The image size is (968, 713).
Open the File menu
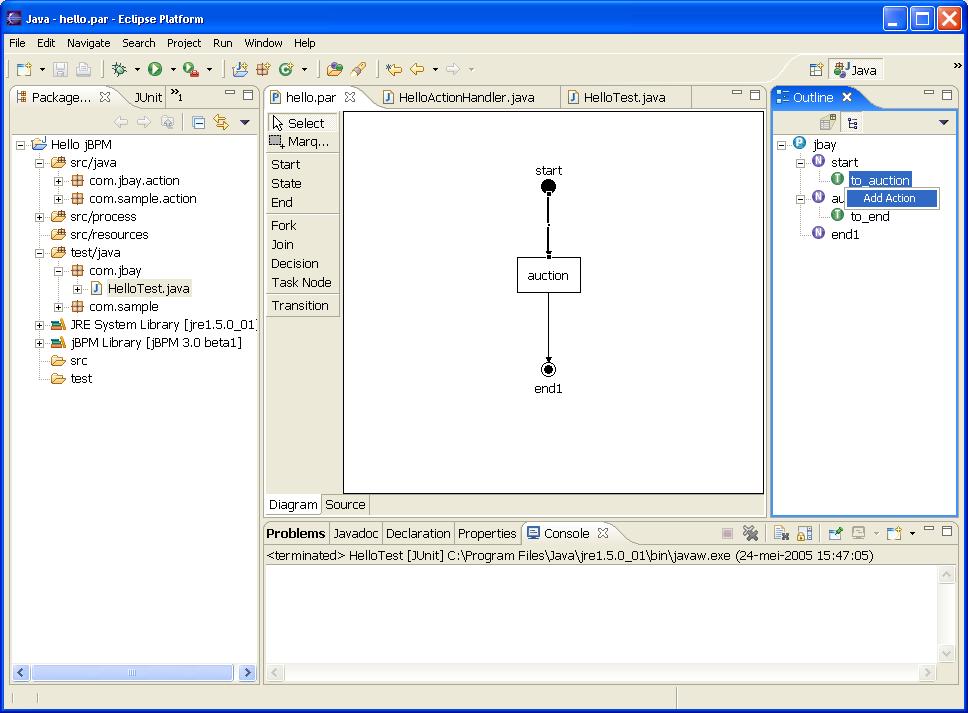click(x=17, y=43)
